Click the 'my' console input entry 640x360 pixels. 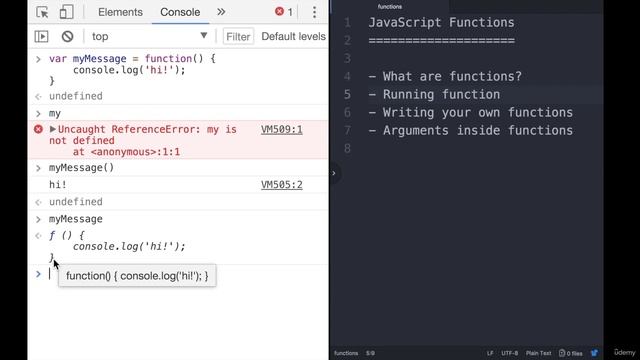[x=55, y=113]
